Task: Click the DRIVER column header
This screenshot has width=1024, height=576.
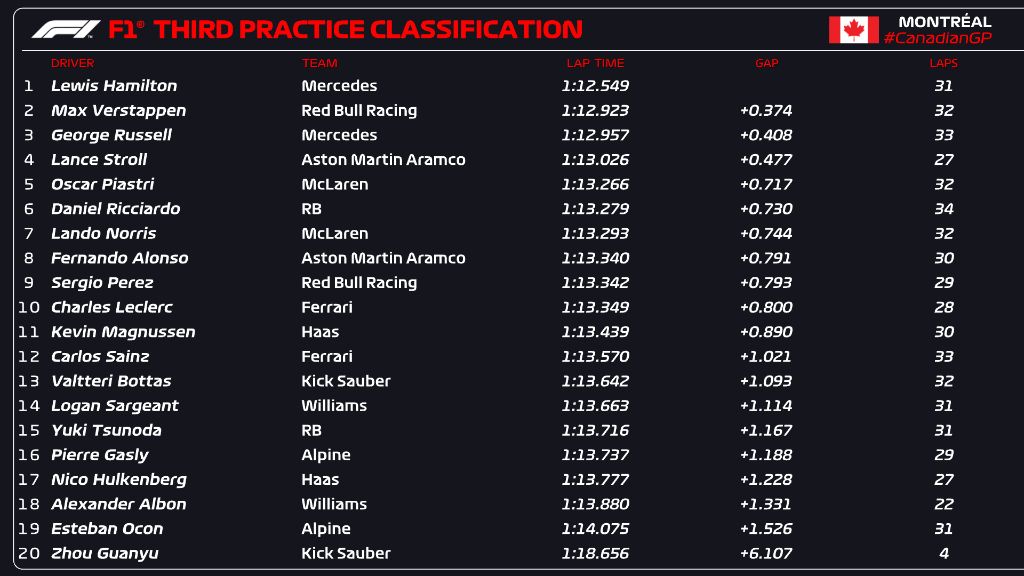Action: click(72, 63)
